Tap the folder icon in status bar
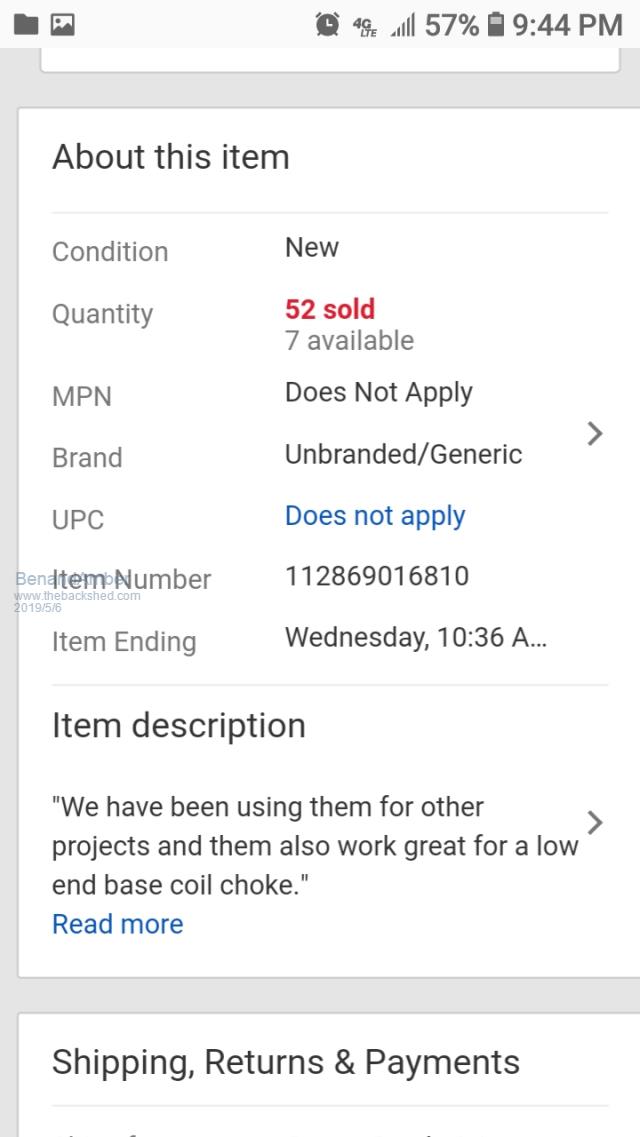Screen dimensions: 640x1137 pyautogui.click(x=26, y=25)
